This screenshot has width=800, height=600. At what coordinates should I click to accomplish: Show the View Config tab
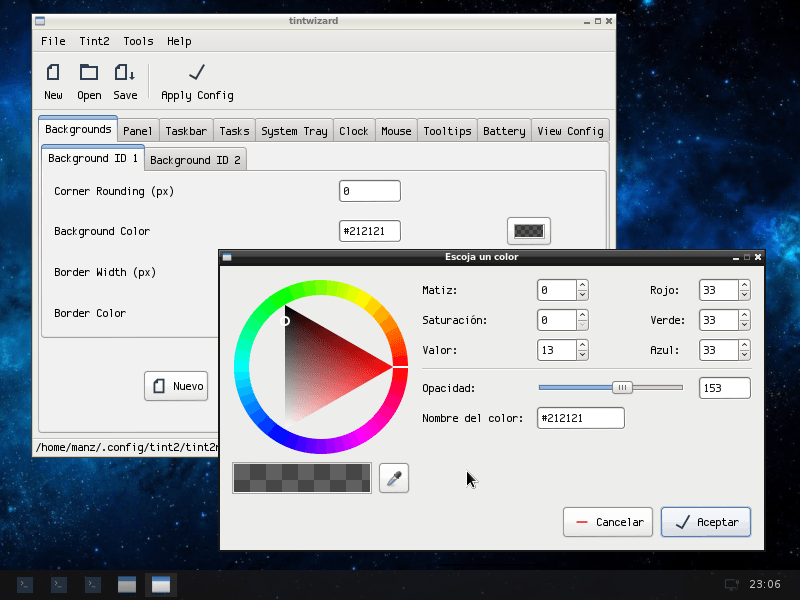pos(570,131)
